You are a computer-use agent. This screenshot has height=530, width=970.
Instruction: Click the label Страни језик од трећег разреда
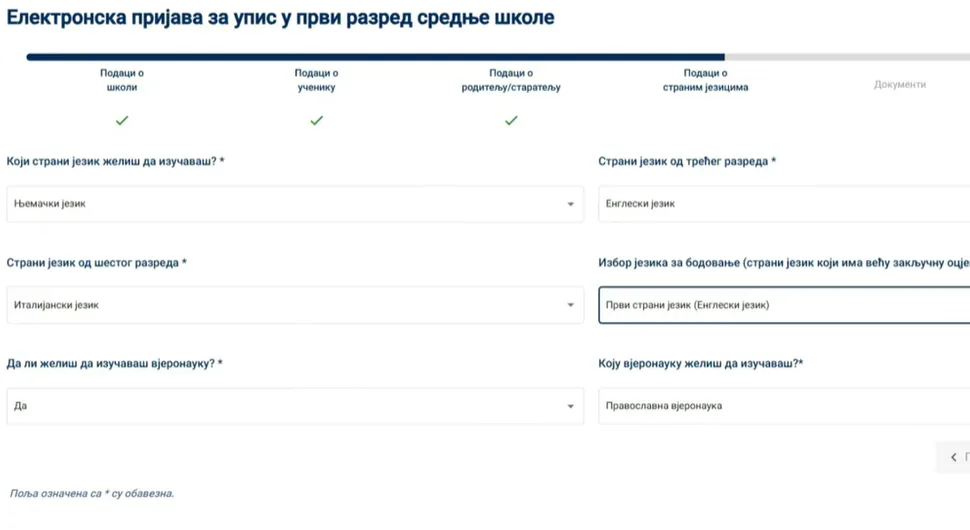click(687, 161)
